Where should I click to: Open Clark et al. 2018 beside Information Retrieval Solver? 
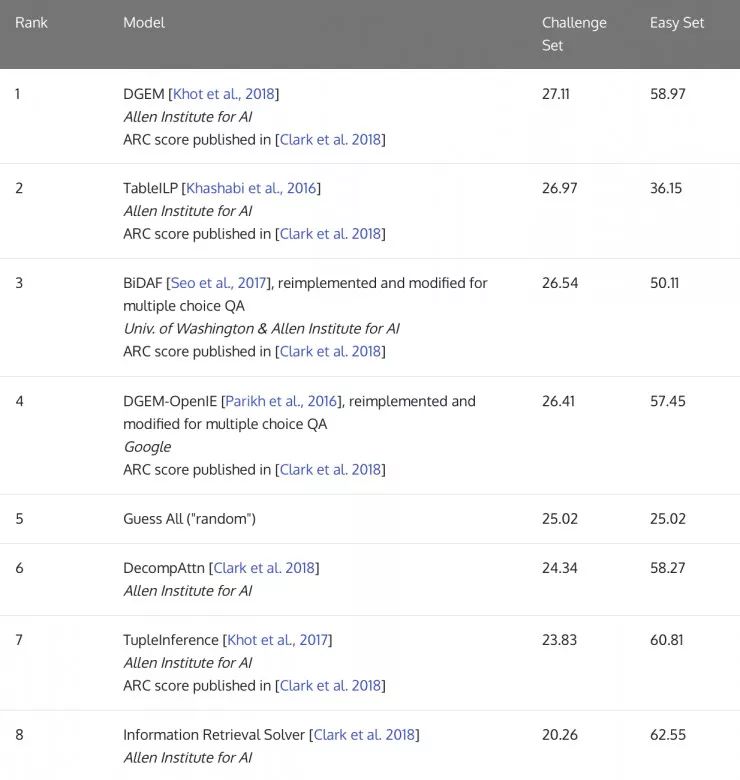pos(364,735)
